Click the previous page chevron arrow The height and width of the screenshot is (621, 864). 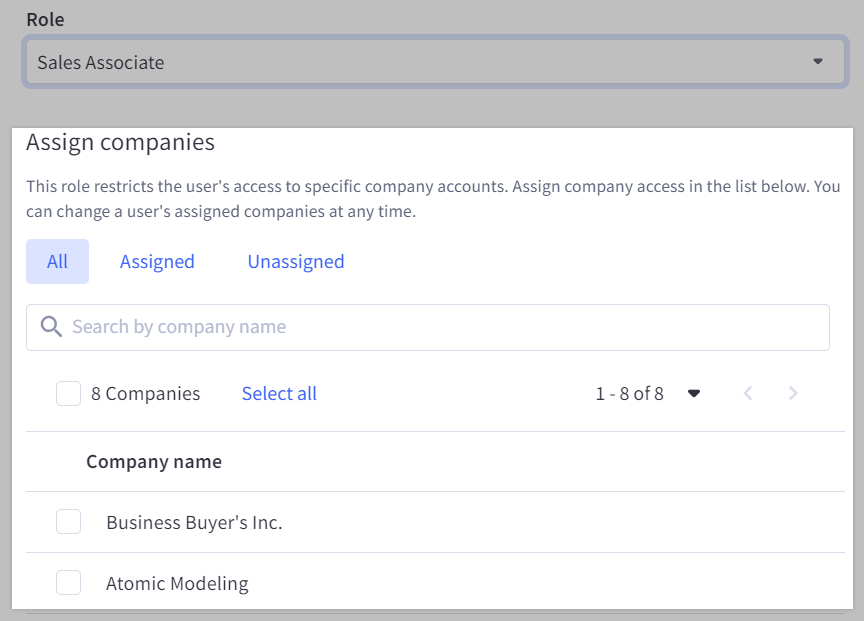tap(748, 393)
